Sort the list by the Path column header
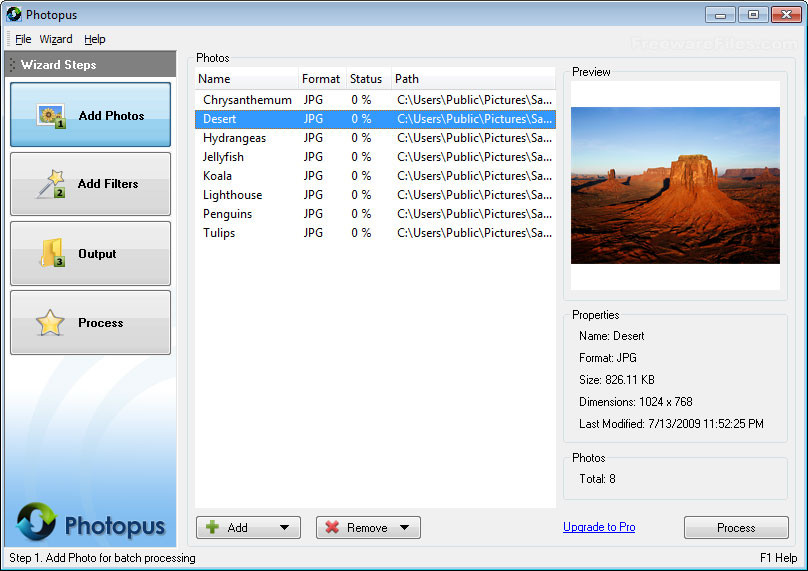 point(473,79)
